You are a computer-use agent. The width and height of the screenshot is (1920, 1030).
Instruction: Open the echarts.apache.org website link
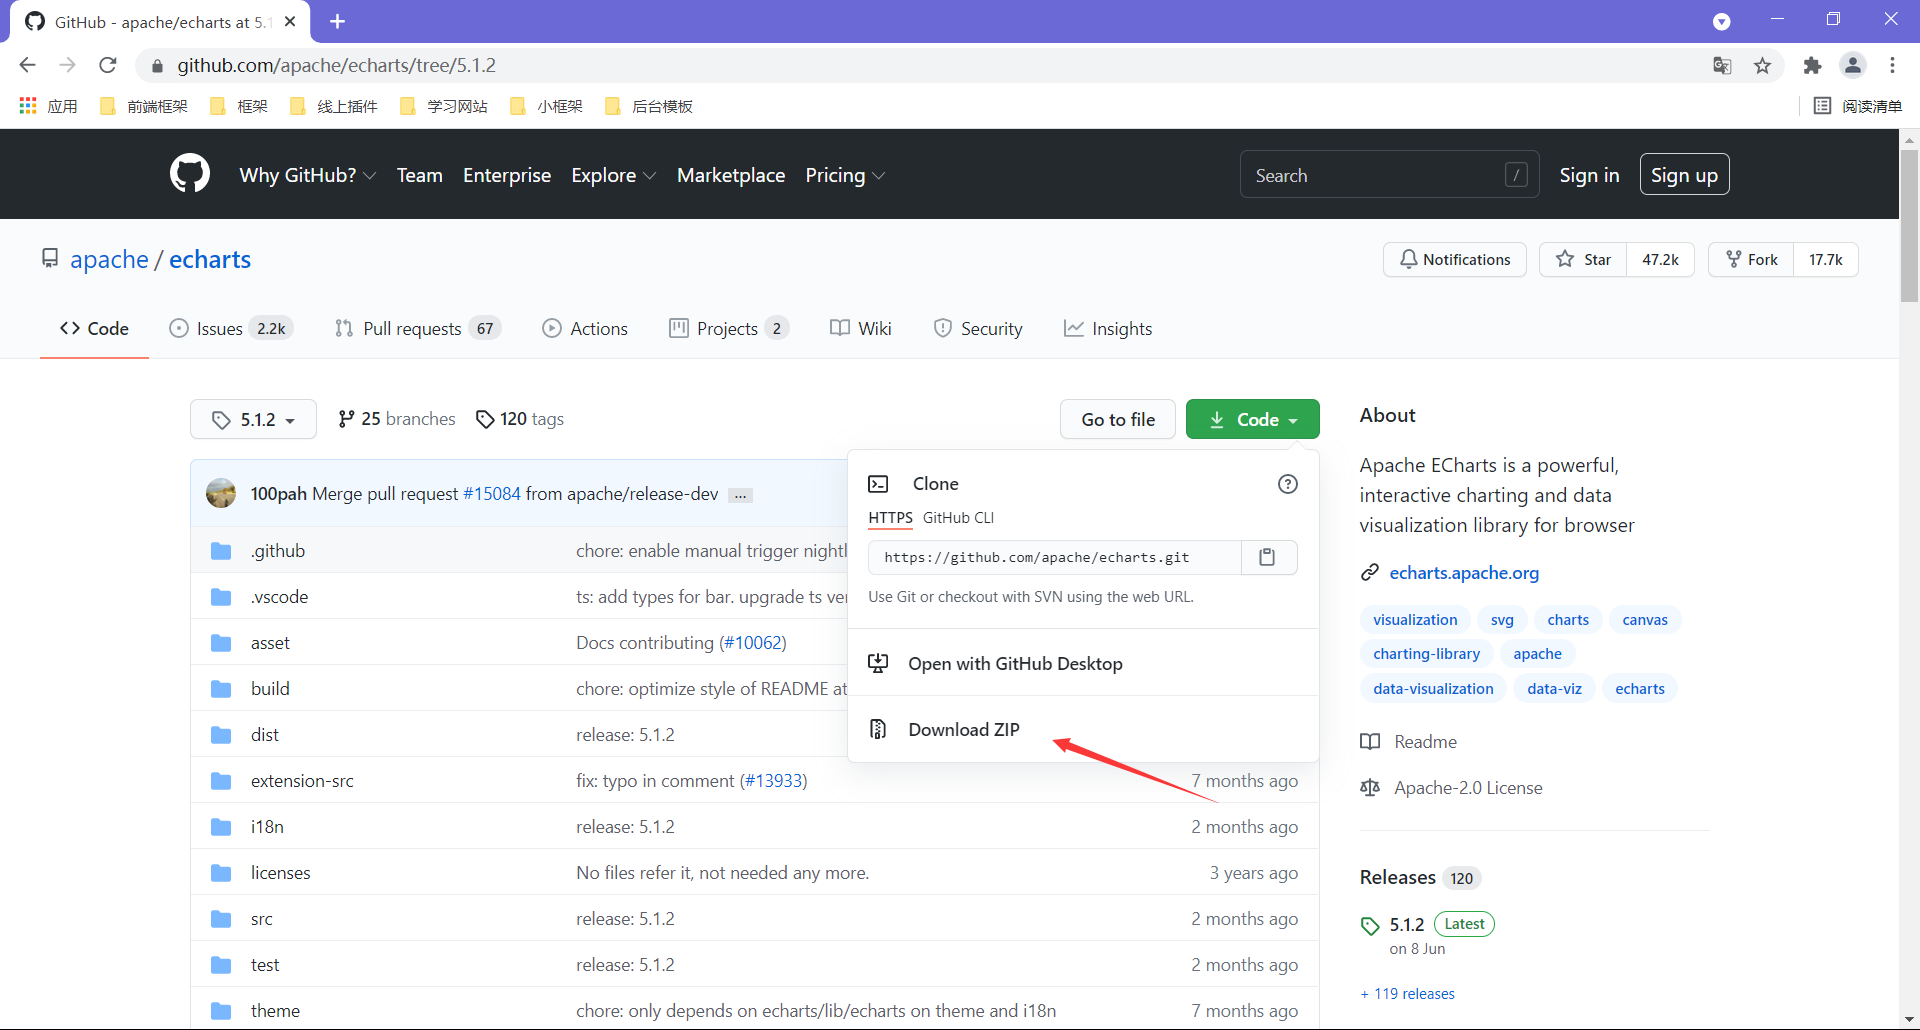(1464, 573)
